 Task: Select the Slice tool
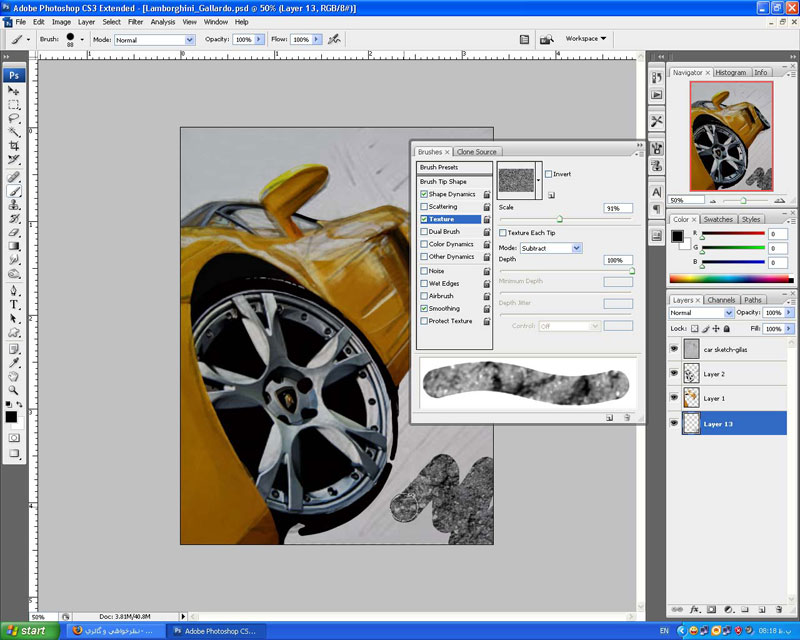[14, 160]
